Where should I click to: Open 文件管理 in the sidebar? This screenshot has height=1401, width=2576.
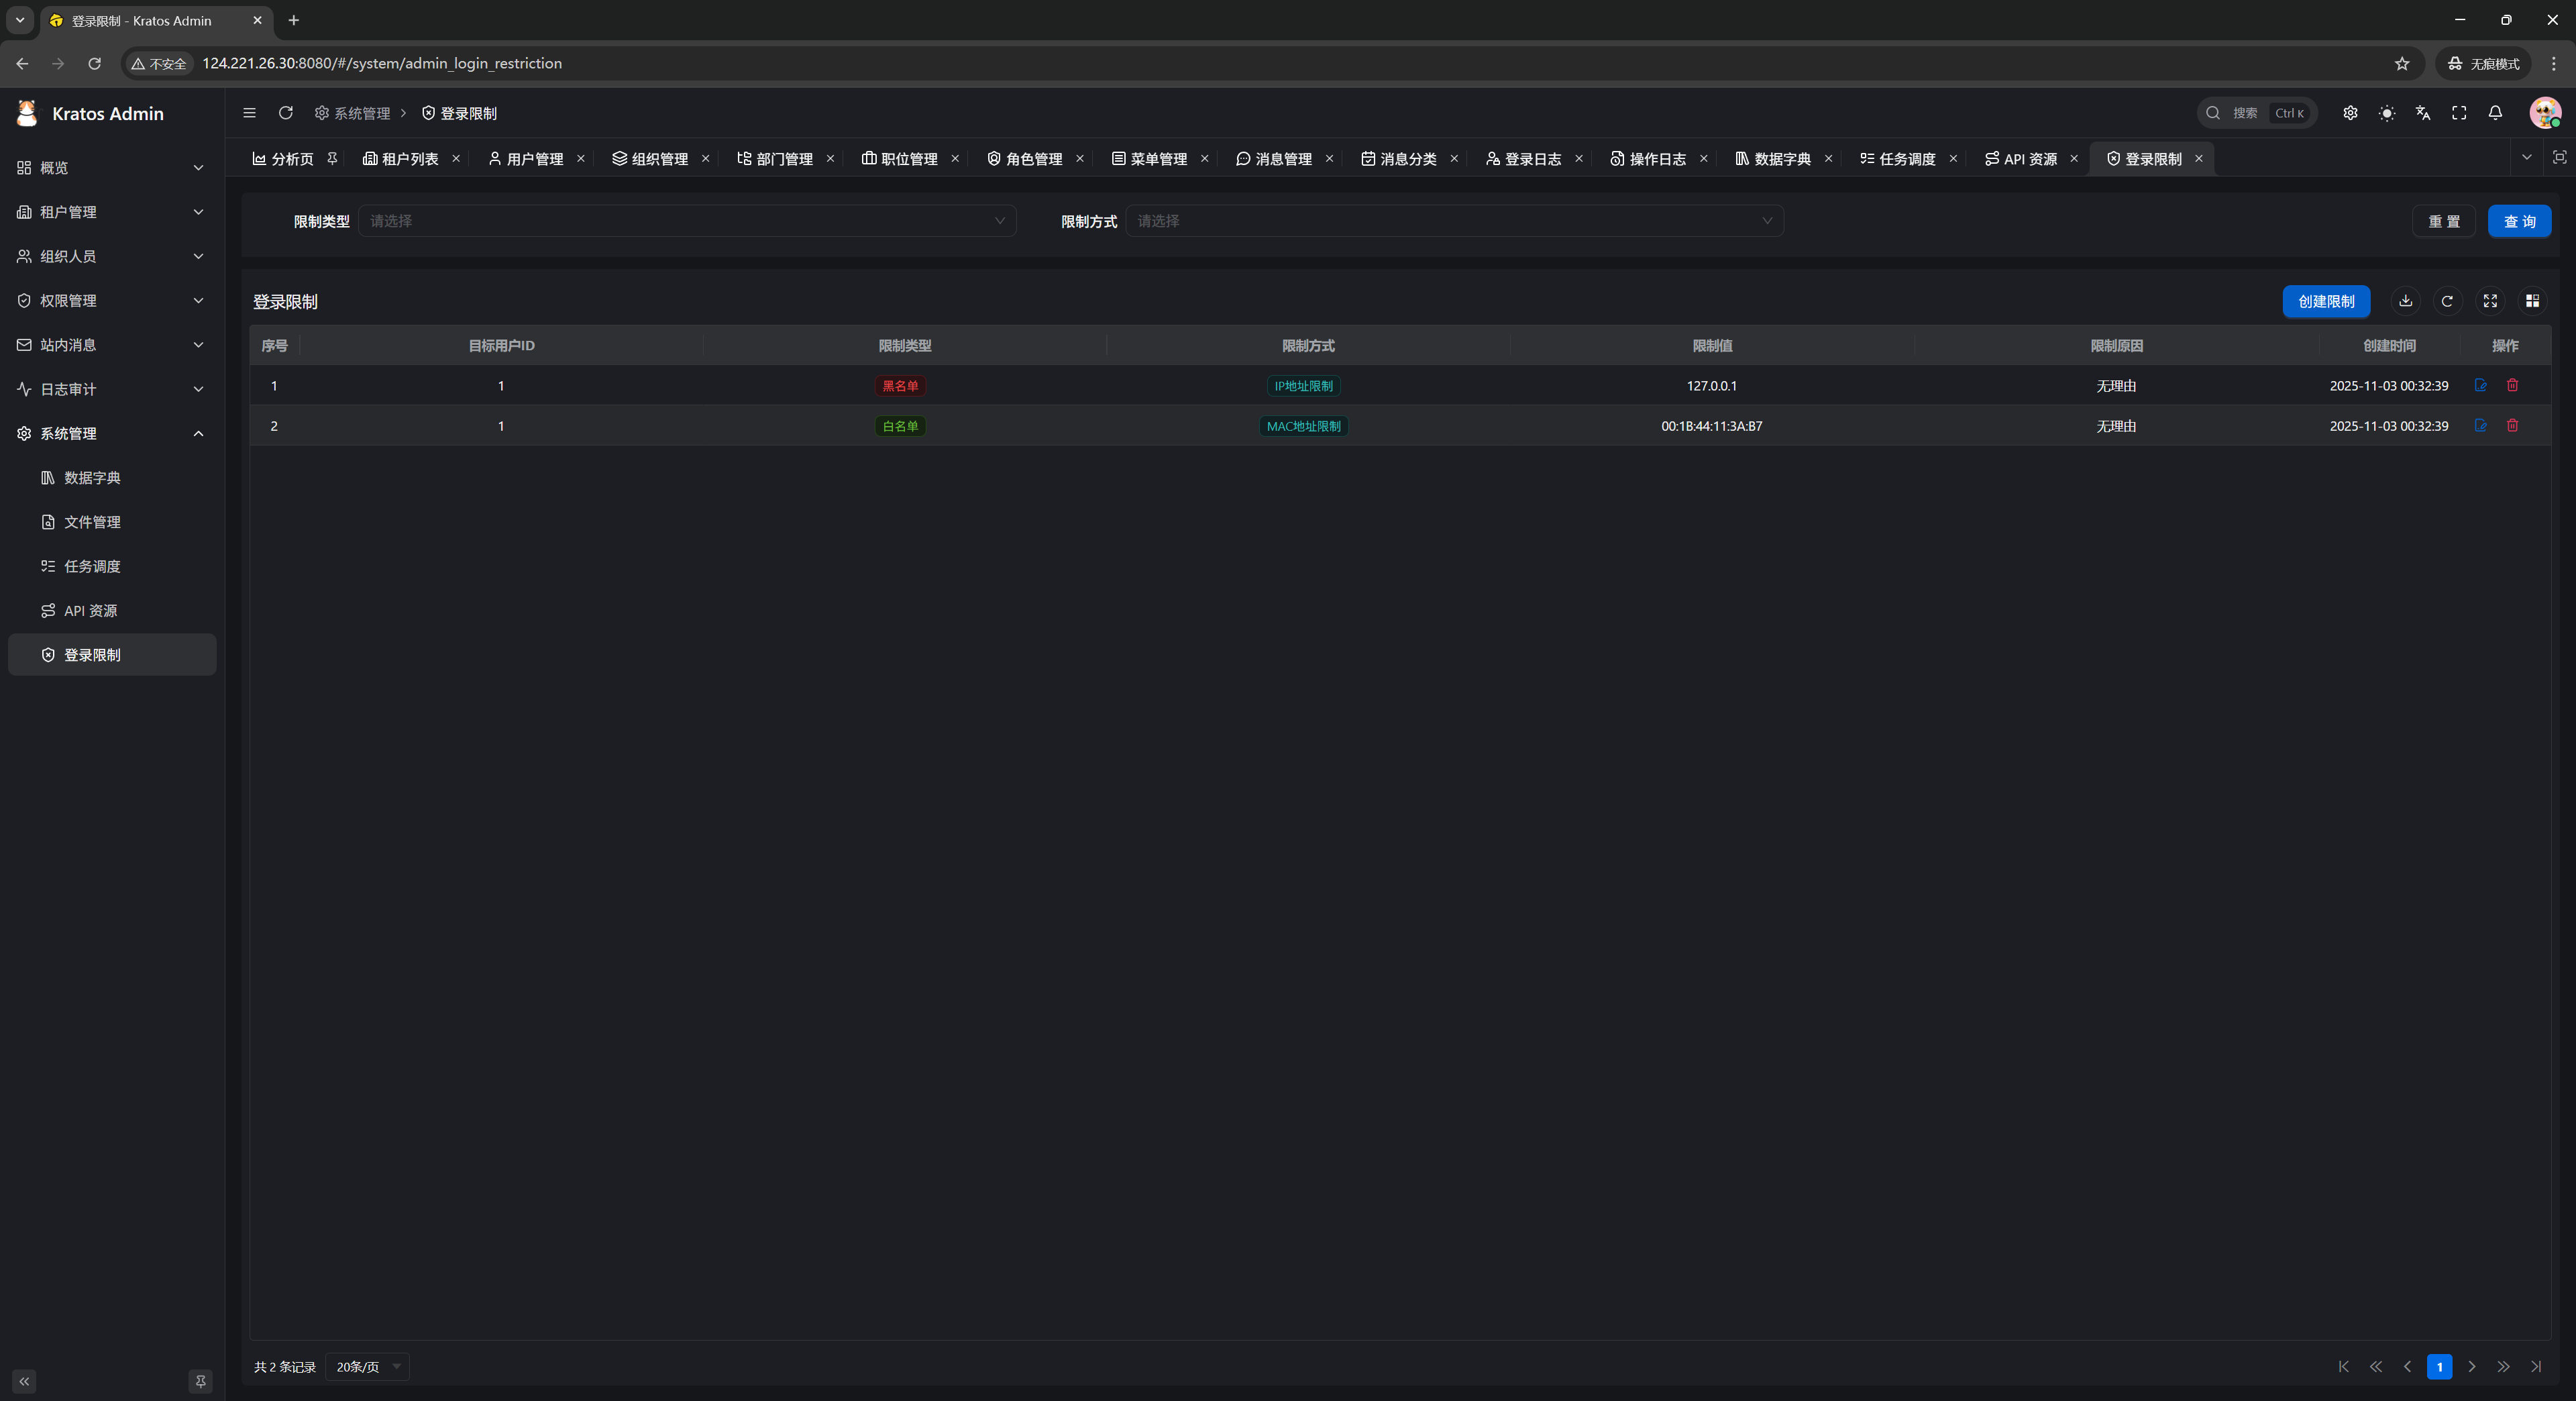point(92,522)
